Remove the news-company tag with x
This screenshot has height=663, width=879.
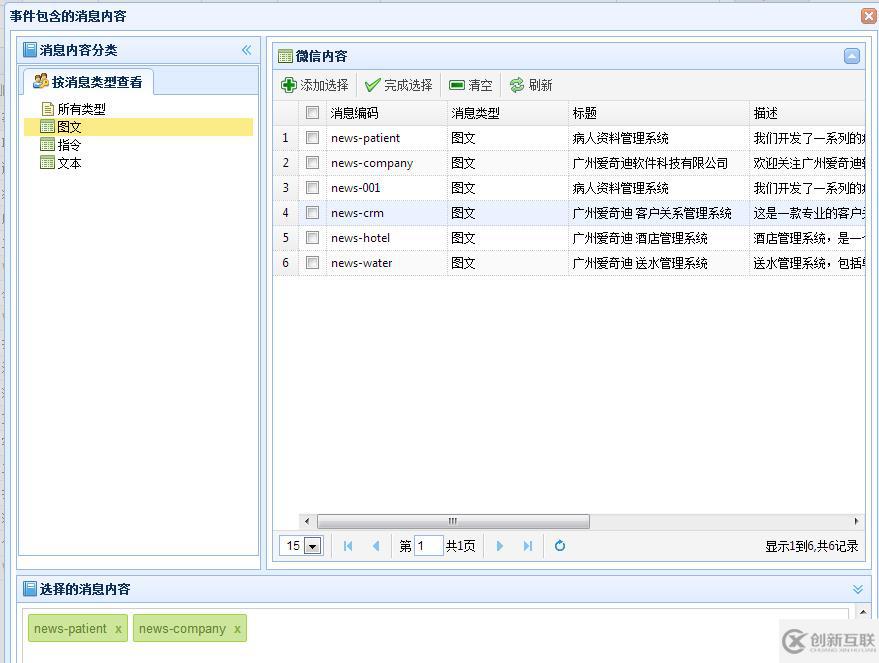237,629
